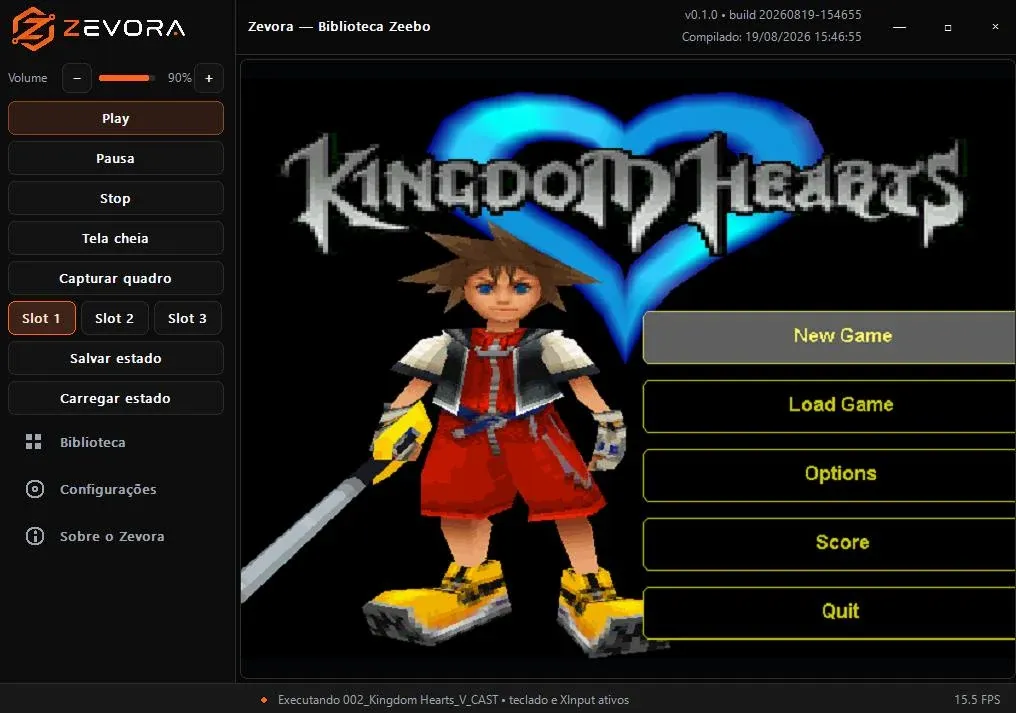Halt emulation with the Stop button
The width and height of the screenshot is (1016, 713).
tap(115, 198)
